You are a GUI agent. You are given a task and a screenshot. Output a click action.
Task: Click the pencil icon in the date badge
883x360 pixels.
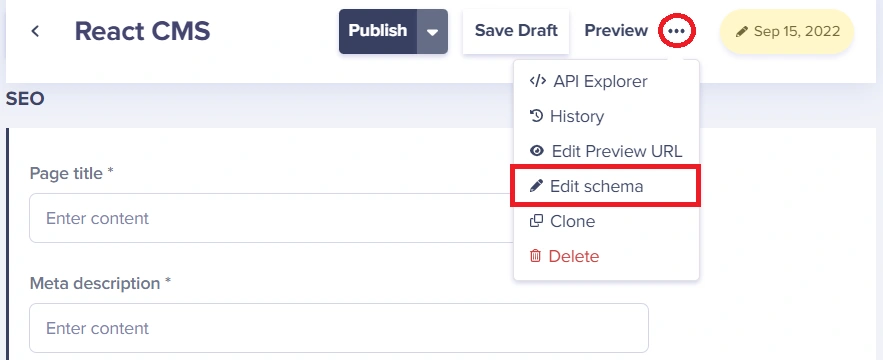click(x=742, y=32)
